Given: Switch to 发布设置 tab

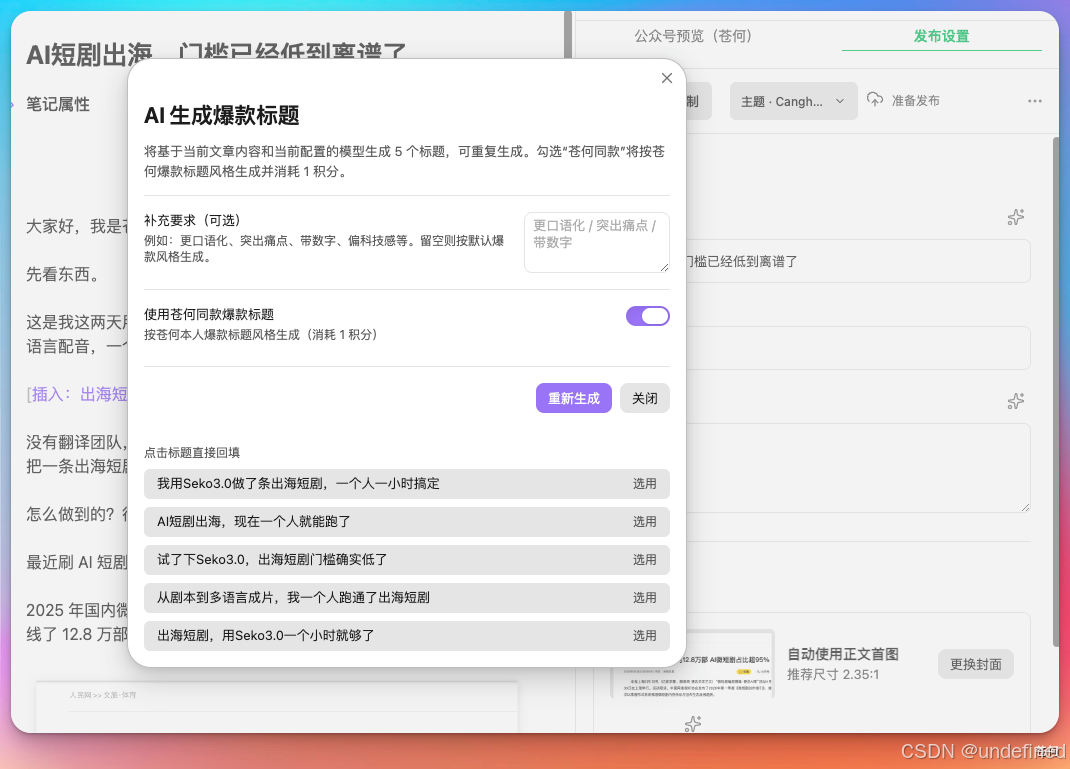Looking at the screenshot, I should click(941, 36).
